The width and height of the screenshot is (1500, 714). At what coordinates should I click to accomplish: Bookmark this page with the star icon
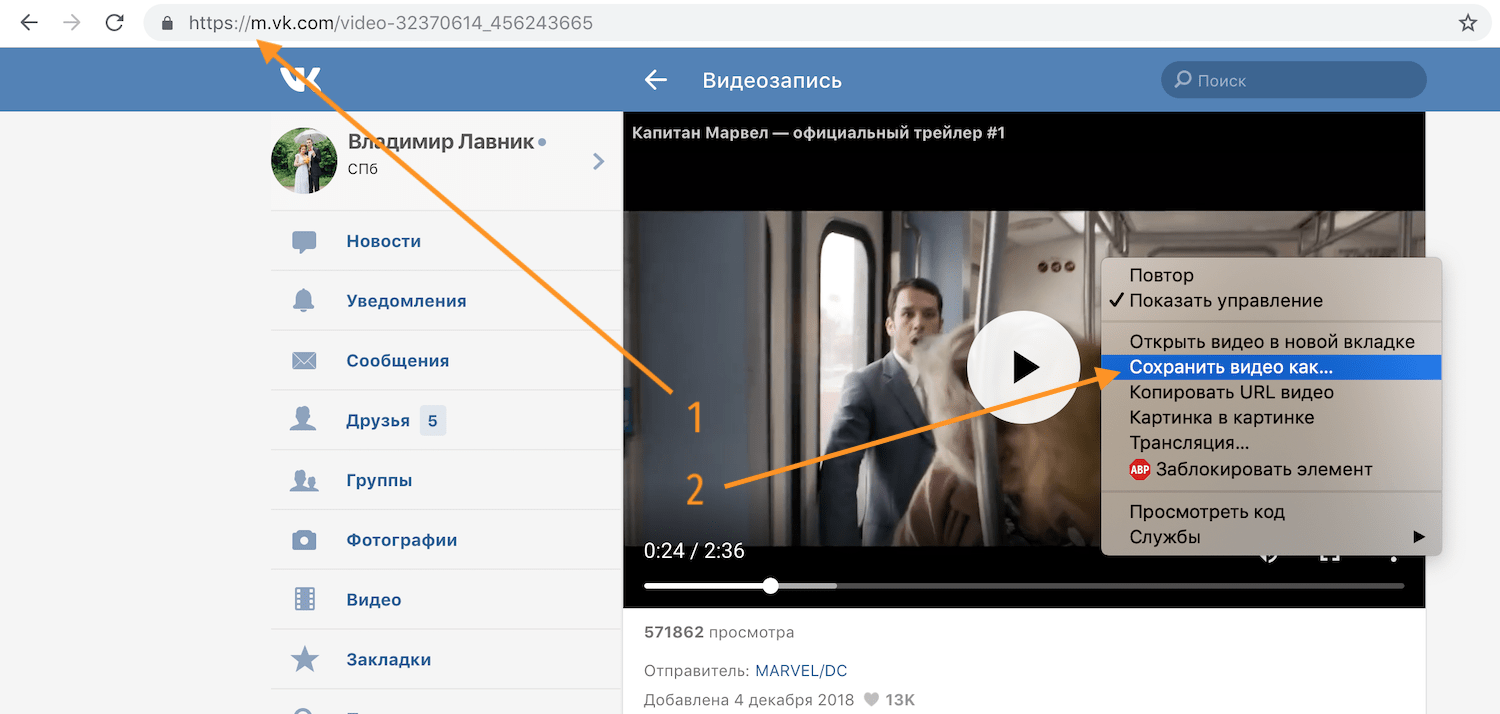1468,23
